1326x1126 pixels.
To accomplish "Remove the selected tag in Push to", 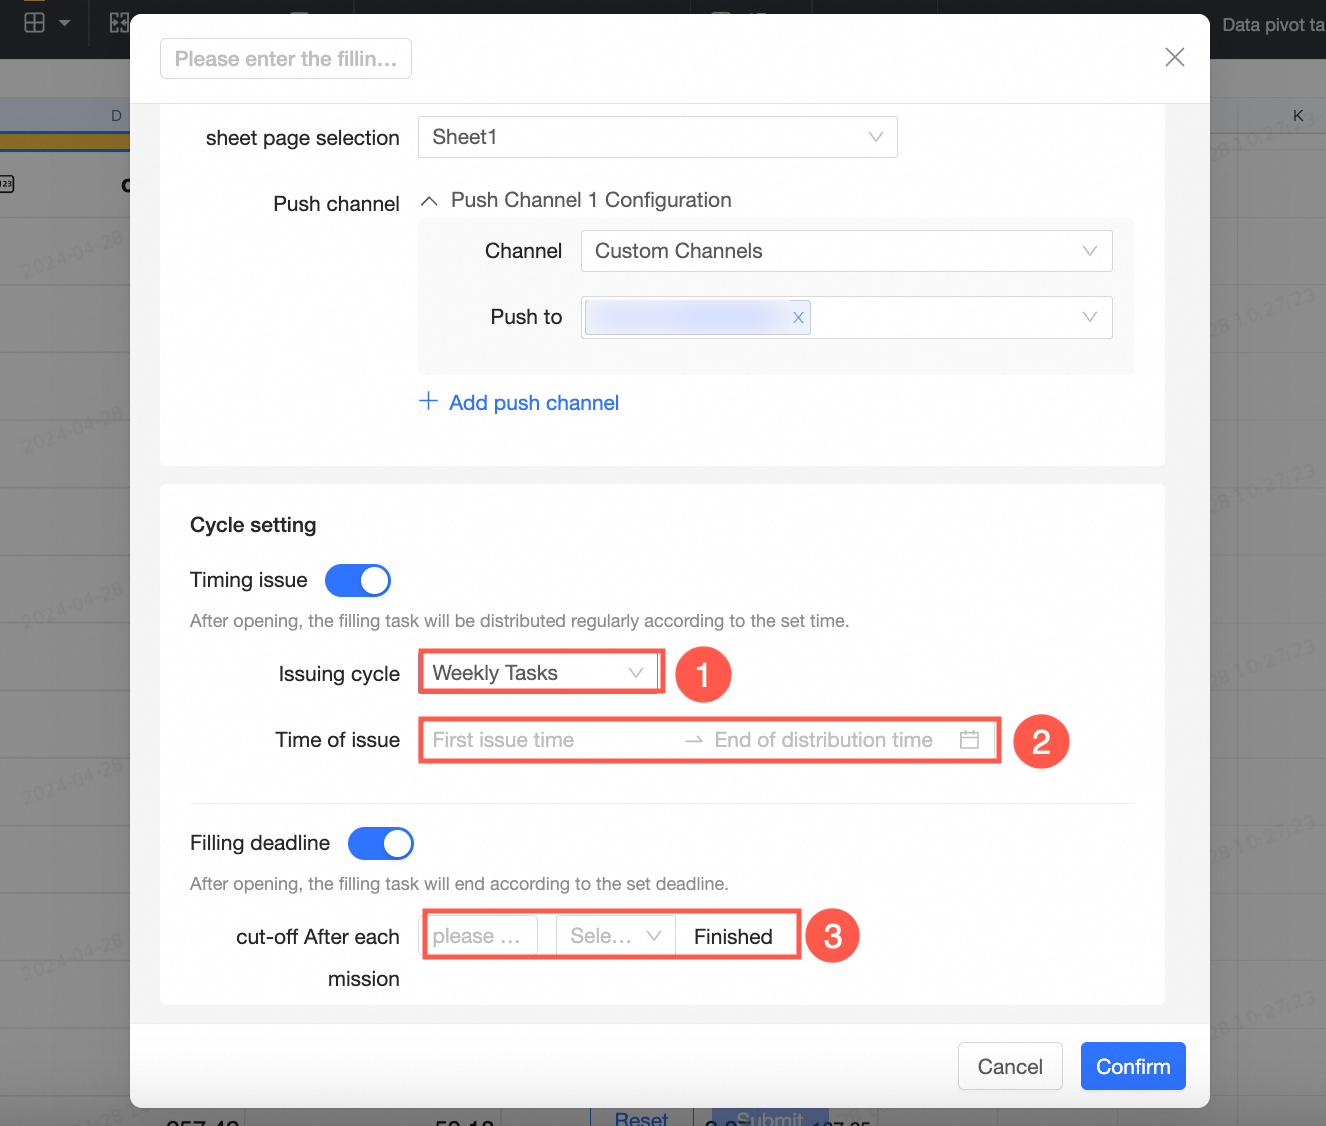I will (798, 318).
